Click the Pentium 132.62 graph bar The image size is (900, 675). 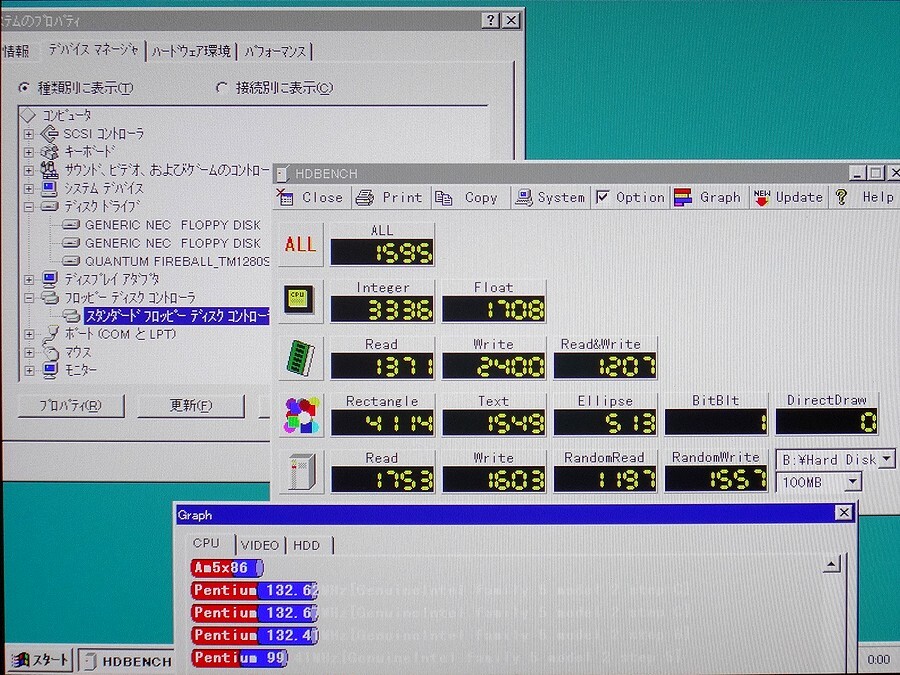pos(254,590)
